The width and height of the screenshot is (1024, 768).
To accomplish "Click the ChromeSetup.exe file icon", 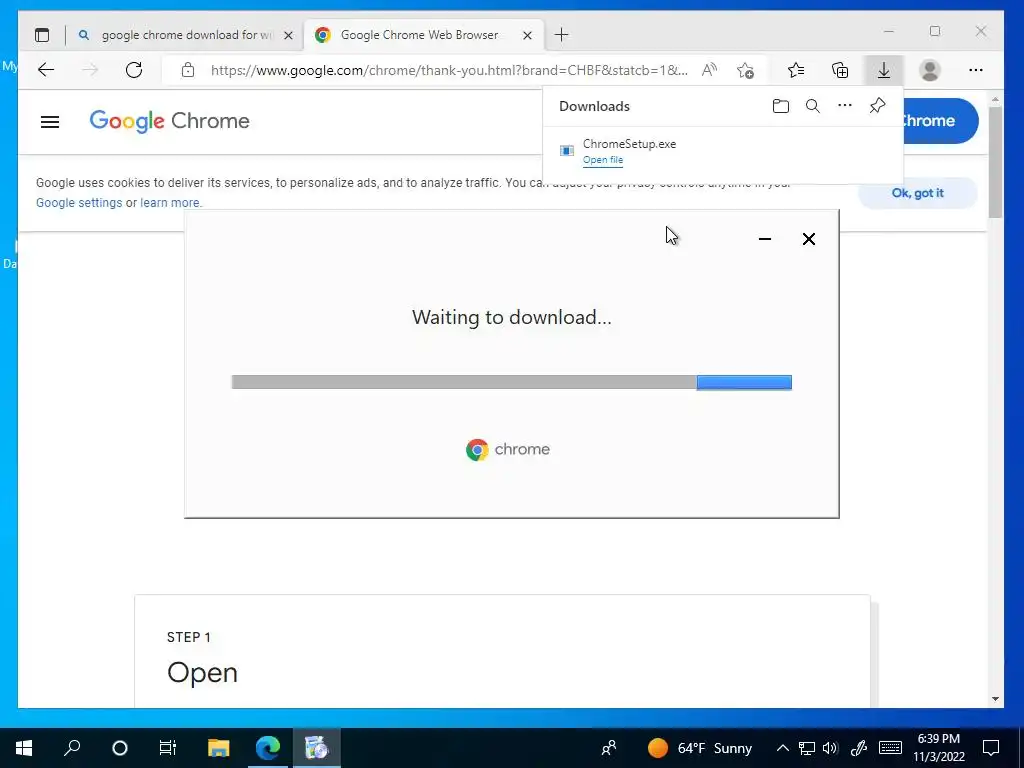I will pos(567,151).
